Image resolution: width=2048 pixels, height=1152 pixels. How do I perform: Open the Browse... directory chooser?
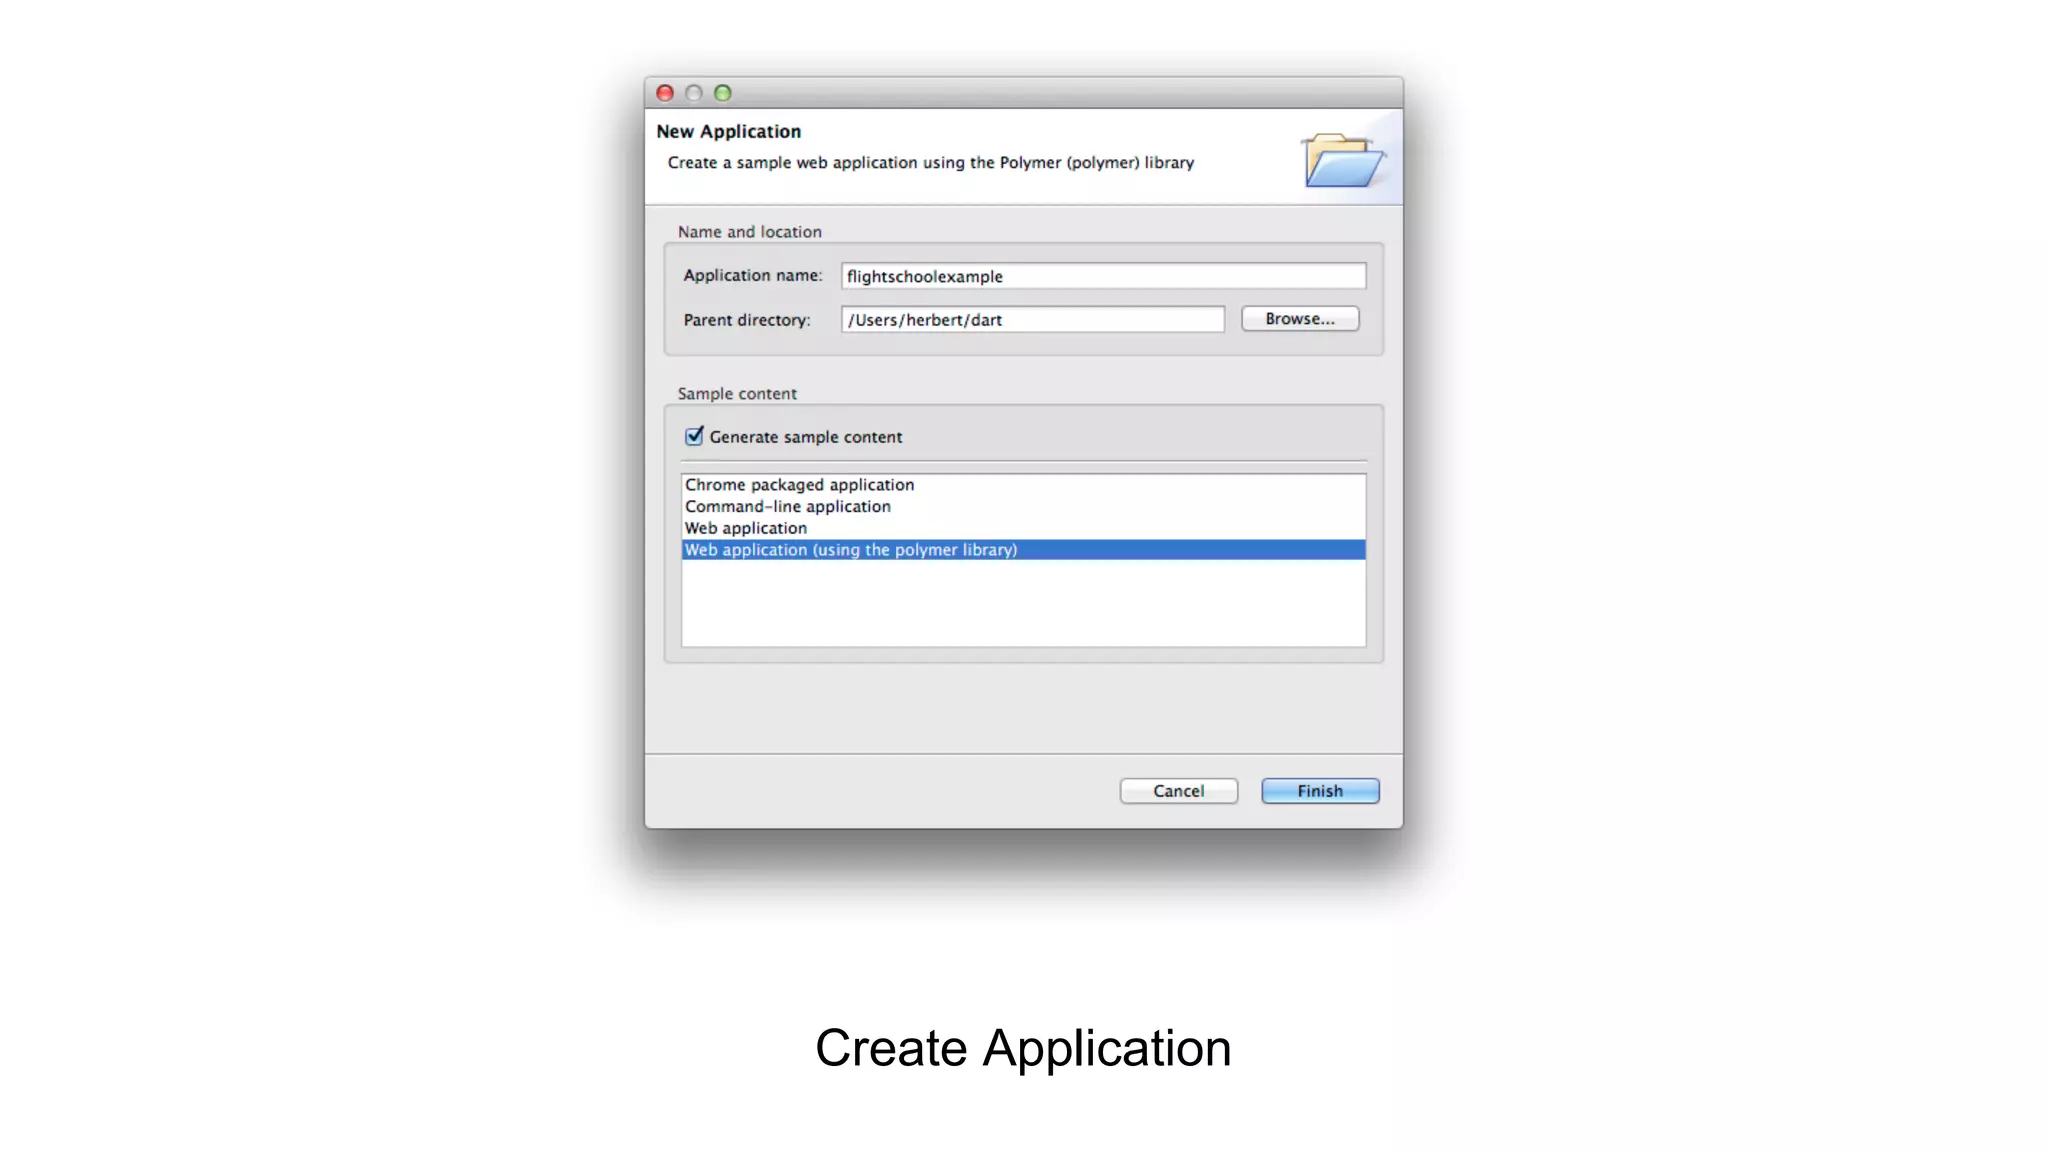(x=1300, y=319)
